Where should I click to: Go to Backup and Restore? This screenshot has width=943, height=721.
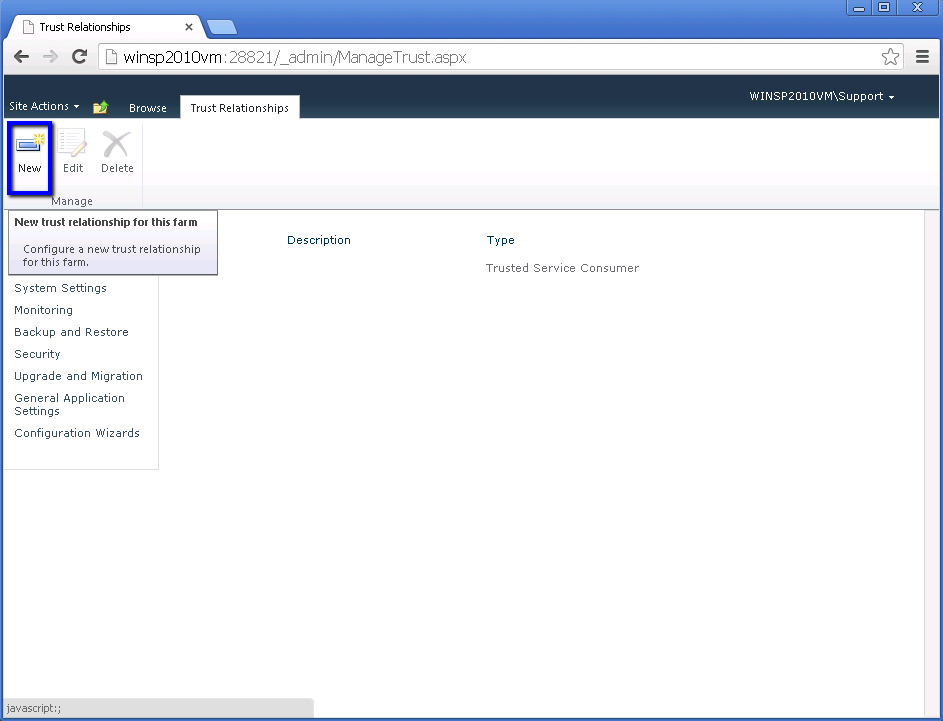click(71, 332)
